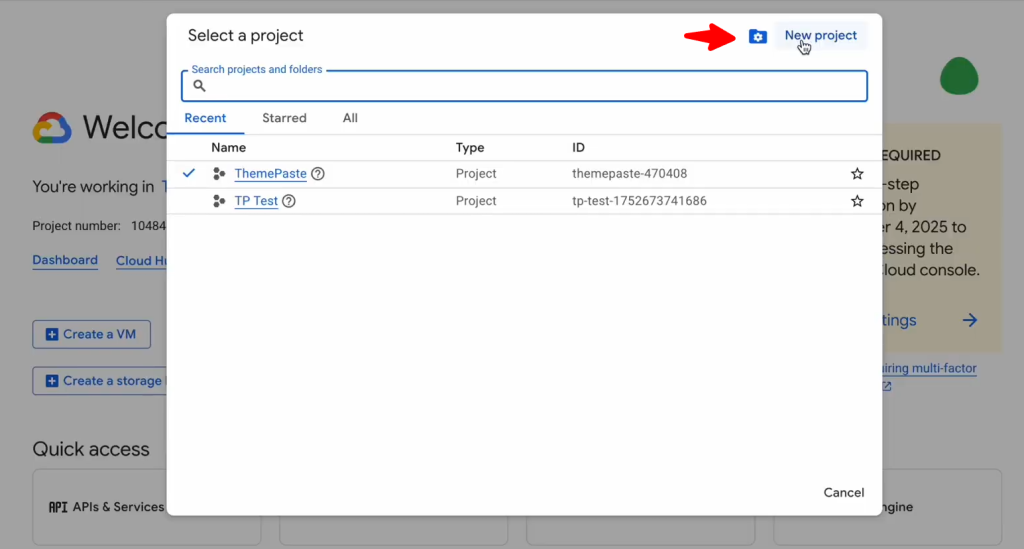Screen dimensions: 1024x549
Task: Click the manage resources folder gear icon
Action: [757, 37]
